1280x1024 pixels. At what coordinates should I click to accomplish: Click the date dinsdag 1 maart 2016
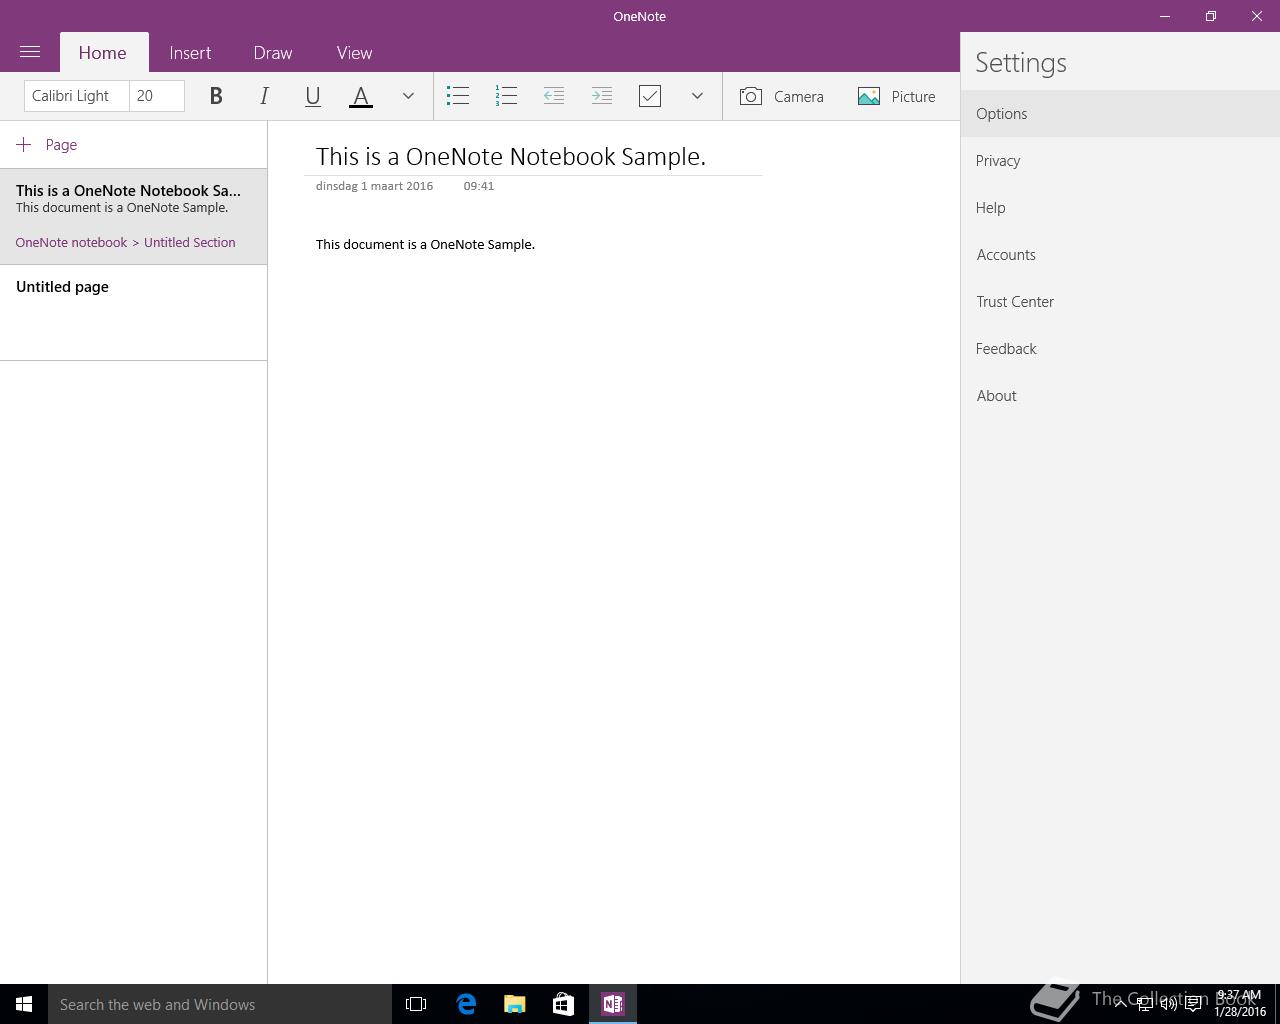point(374,186)
